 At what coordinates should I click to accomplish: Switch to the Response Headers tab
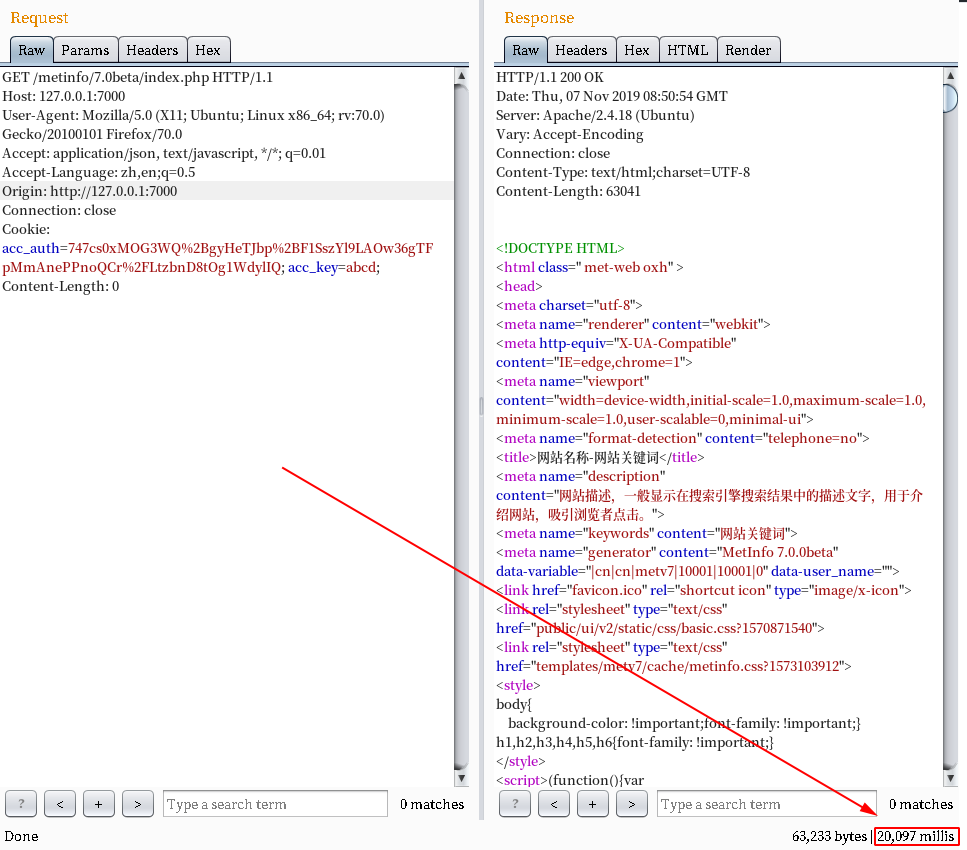tap(582, 50)
